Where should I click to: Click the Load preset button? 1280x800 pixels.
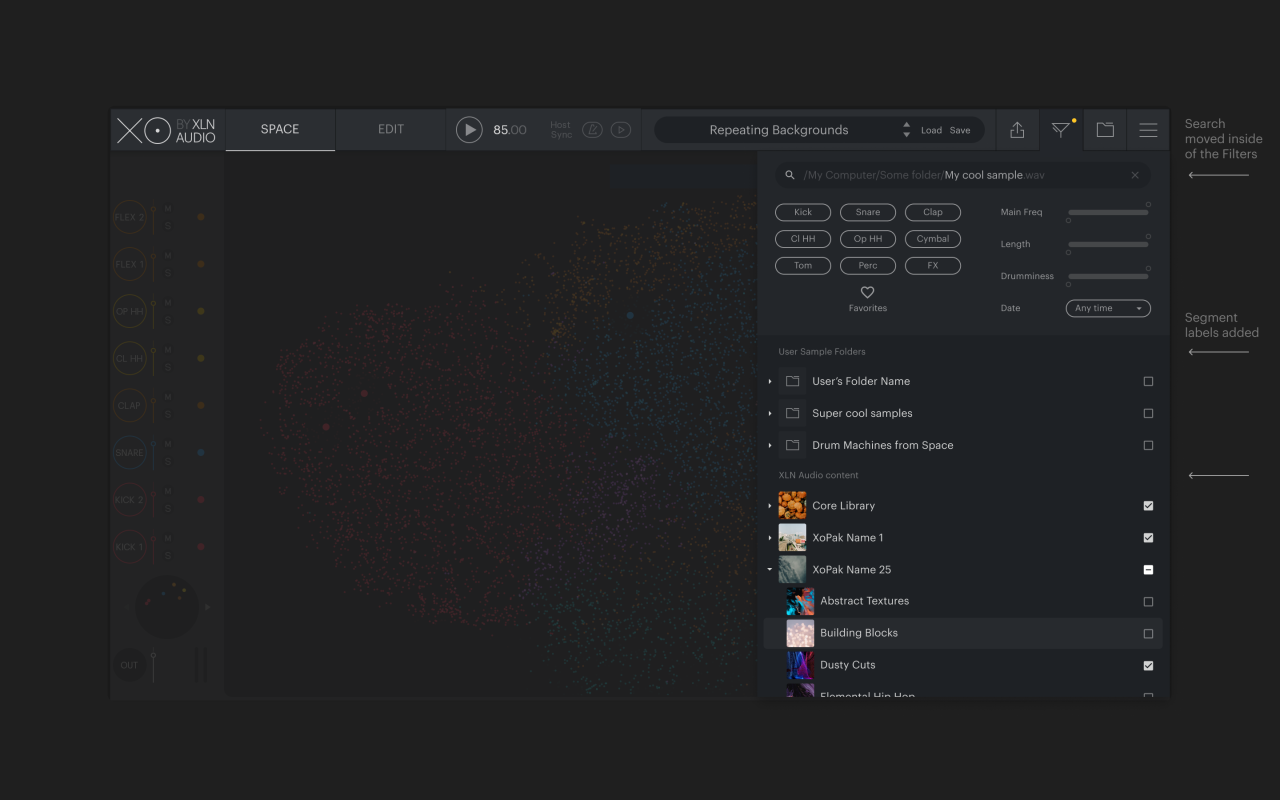click(x=931, y=131)
